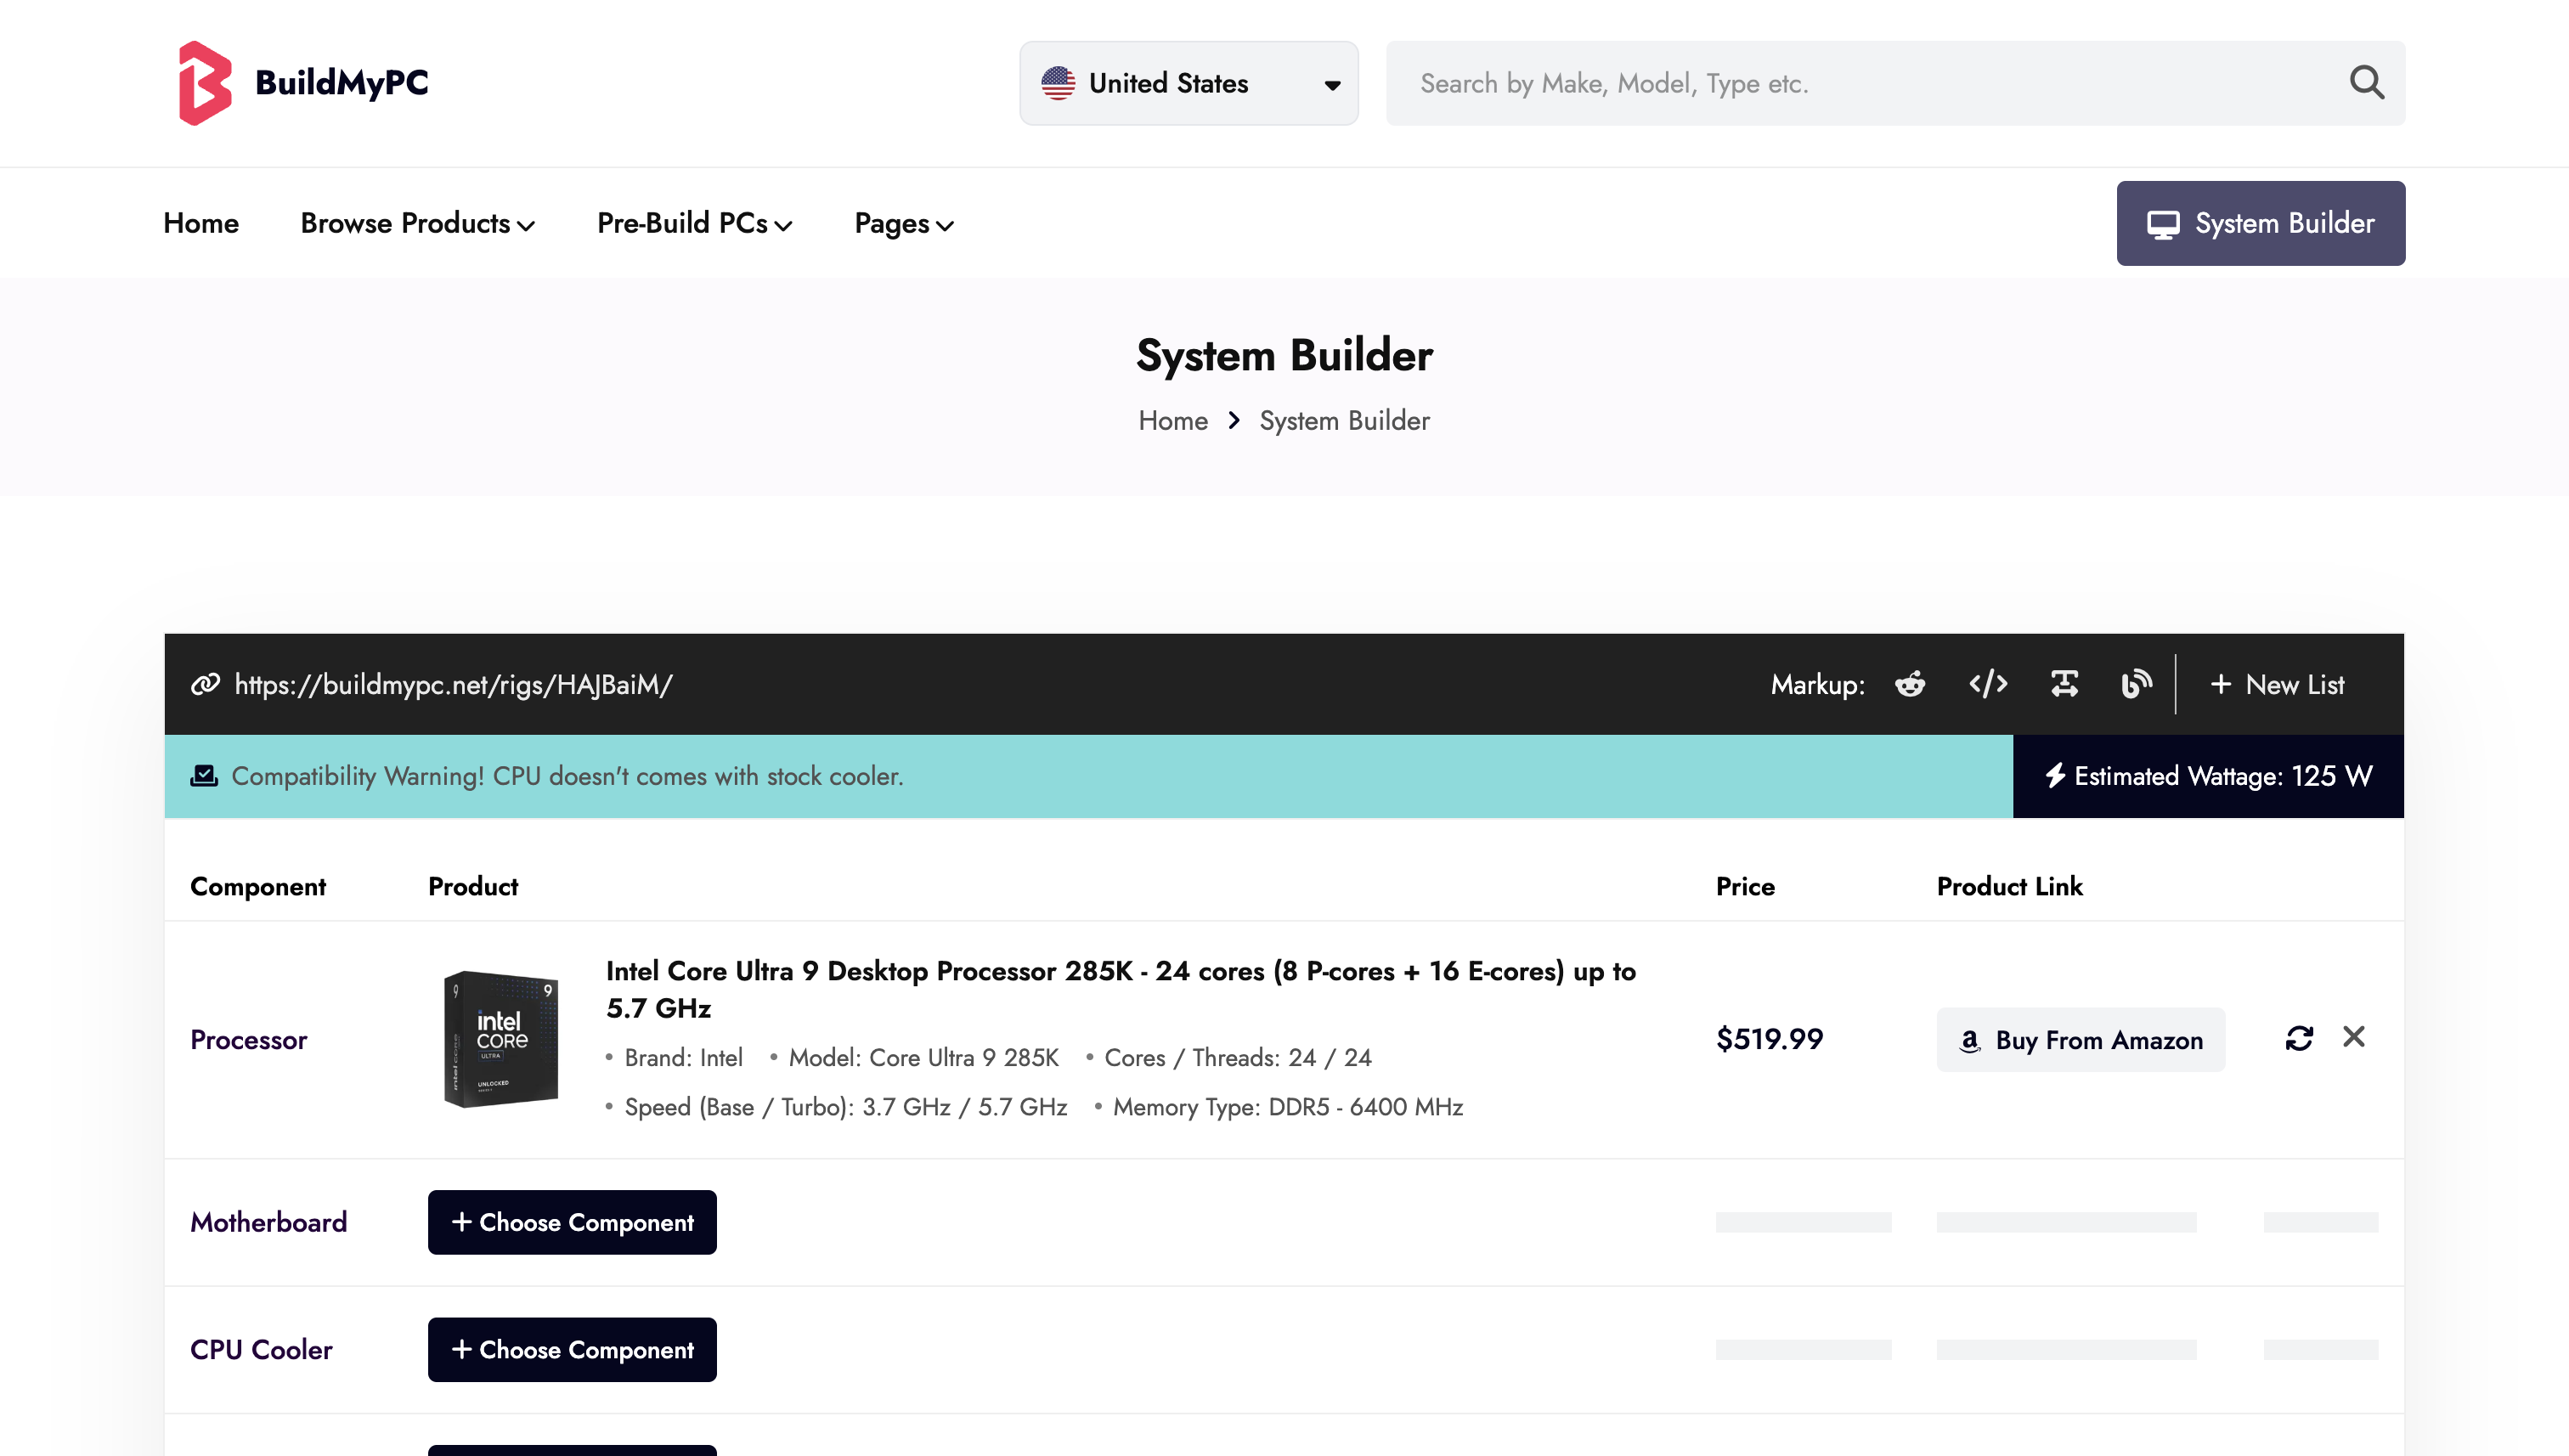Open the United States country dropdown

click(1188, 83)
